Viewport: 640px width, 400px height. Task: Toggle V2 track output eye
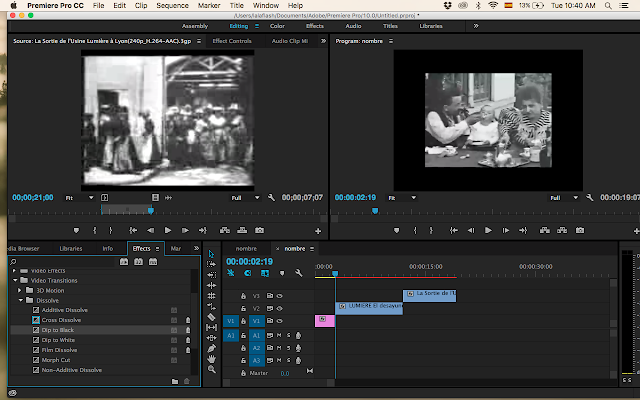pyautogui.click(x=280, y=309)
